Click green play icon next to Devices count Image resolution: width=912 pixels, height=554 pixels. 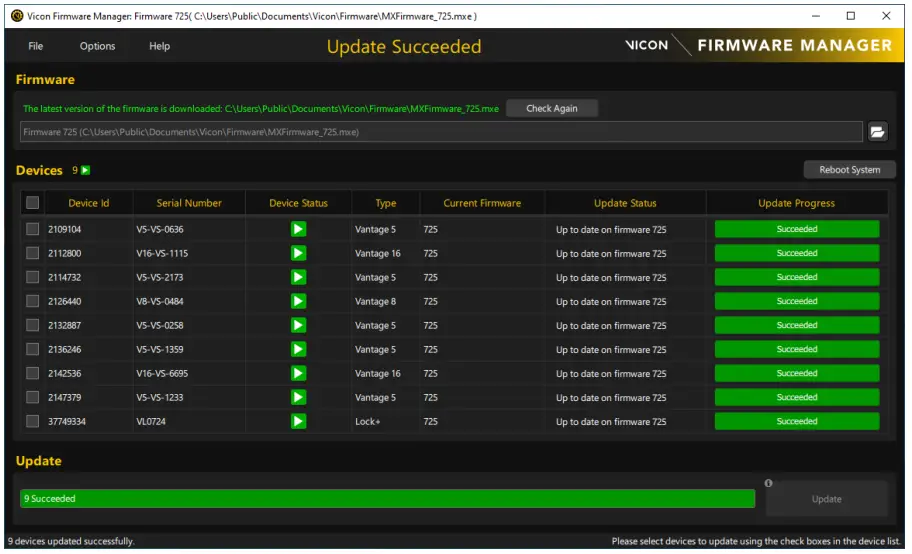(x=86, y=170)
